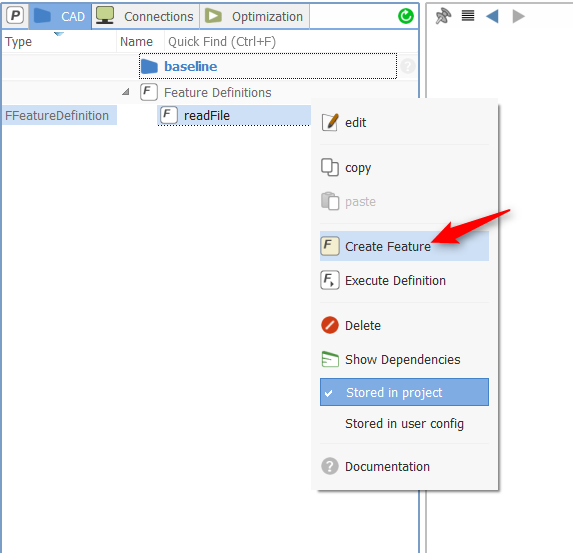Click the faded help icon beside baseline
The image size is (573, 553).
[407, 66]
